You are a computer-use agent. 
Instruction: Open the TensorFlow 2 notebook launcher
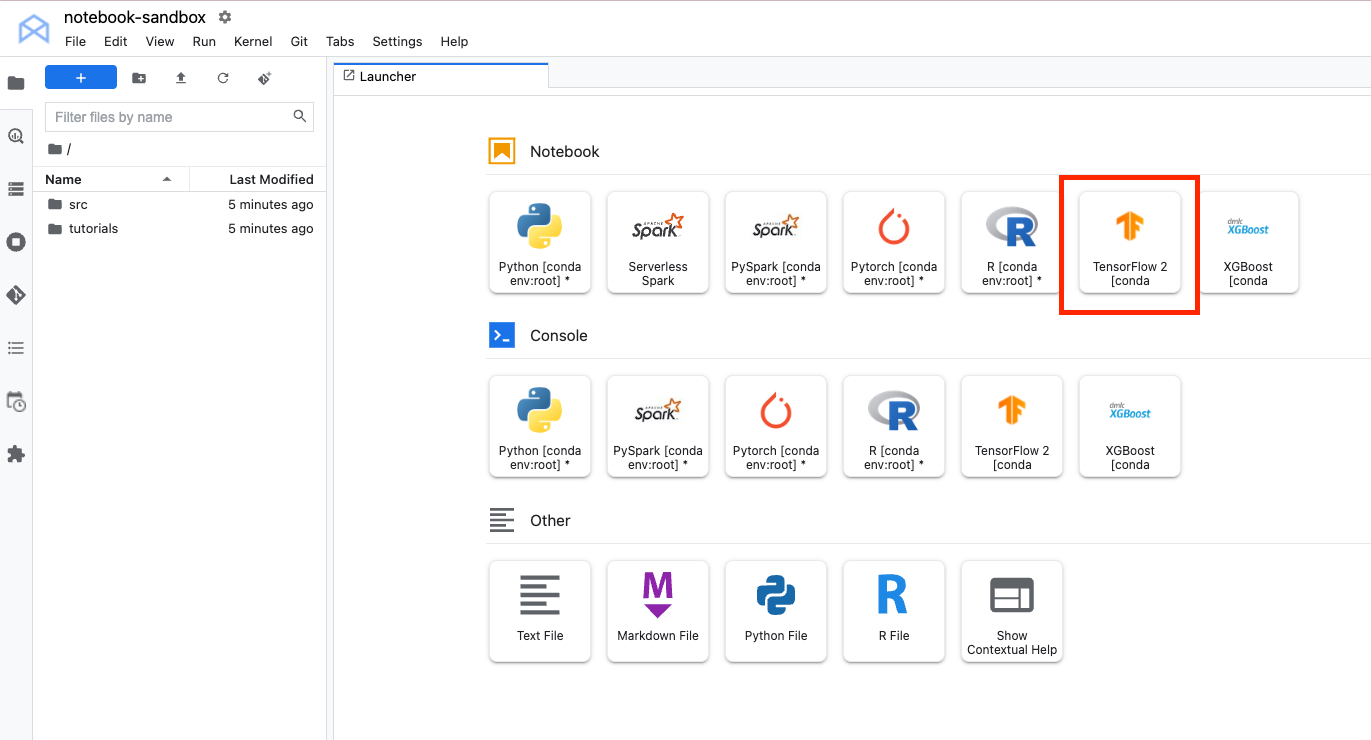(x=1129, y=243)
